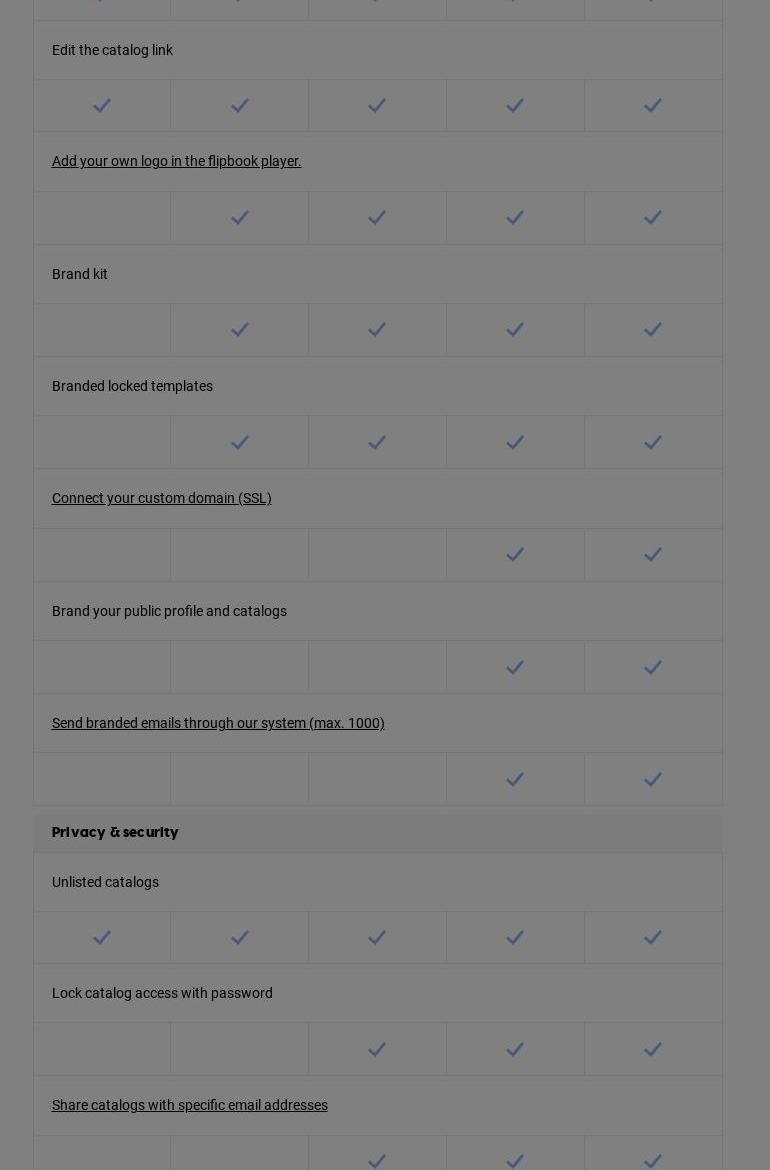This screenshot has height=1170, width=770.
Task: Click 'Lock catalog access with password' label
Action: click(162, 993)
